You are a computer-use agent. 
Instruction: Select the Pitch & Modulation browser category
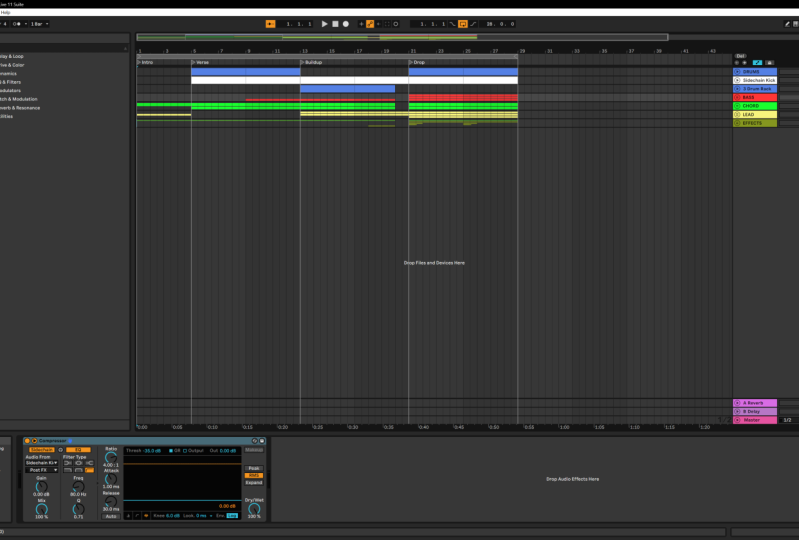(x=18, y=99)
